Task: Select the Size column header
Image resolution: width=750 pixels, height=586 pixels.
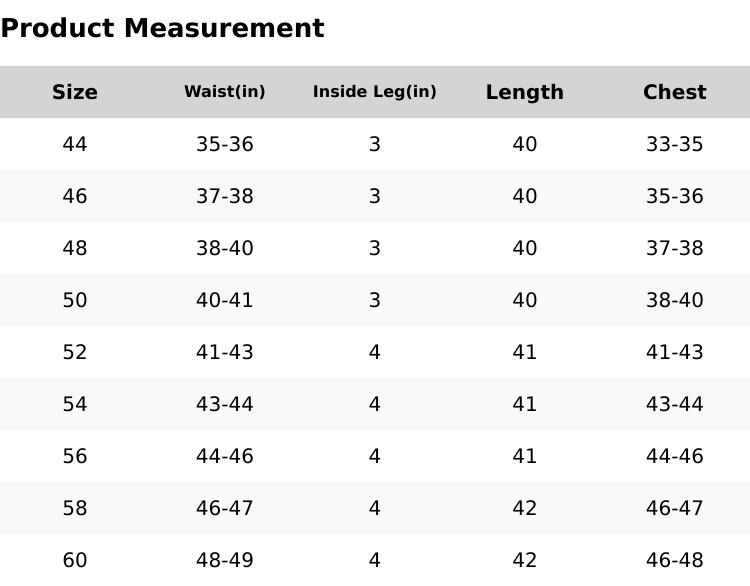Action: coord(75,92)
